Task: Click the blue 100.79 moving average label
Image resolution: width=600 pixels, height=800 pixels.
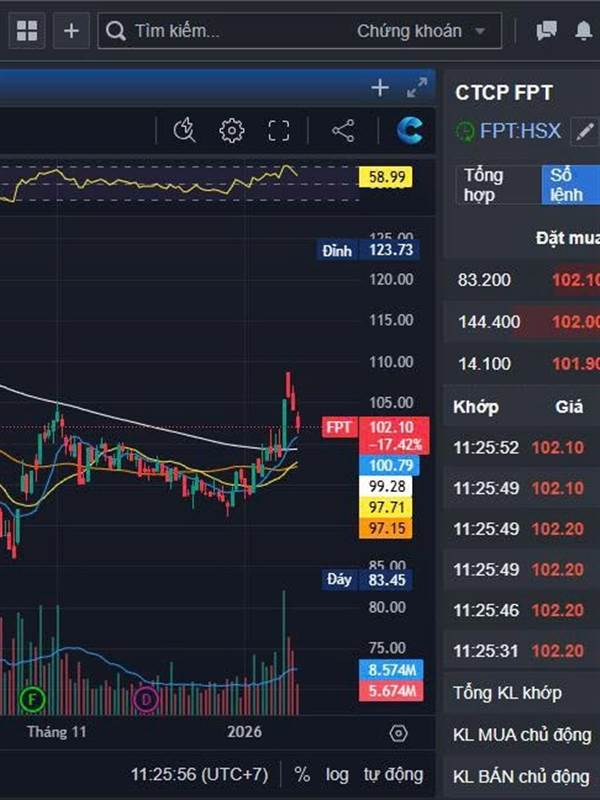Action: pyautogui.click(x=389, y=465)
